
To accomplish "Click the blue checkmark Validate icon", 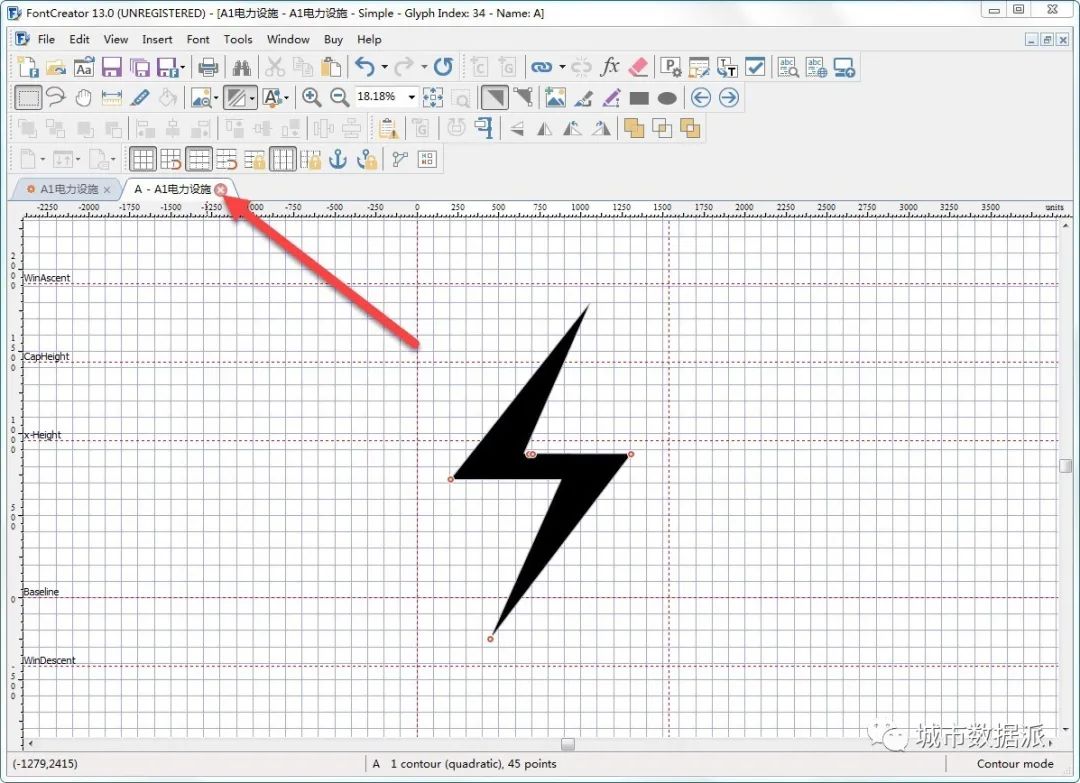I will [755, 67].
